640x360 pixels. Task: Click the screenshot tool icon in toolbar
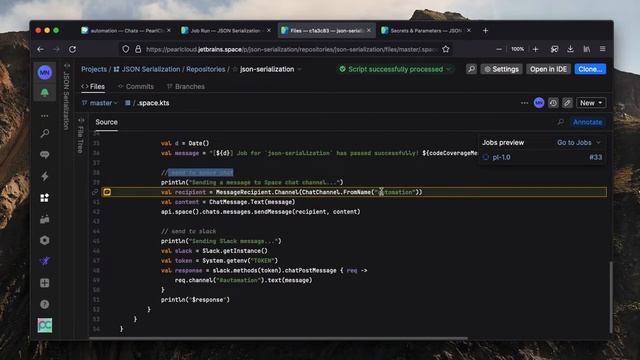click(554, 49)
